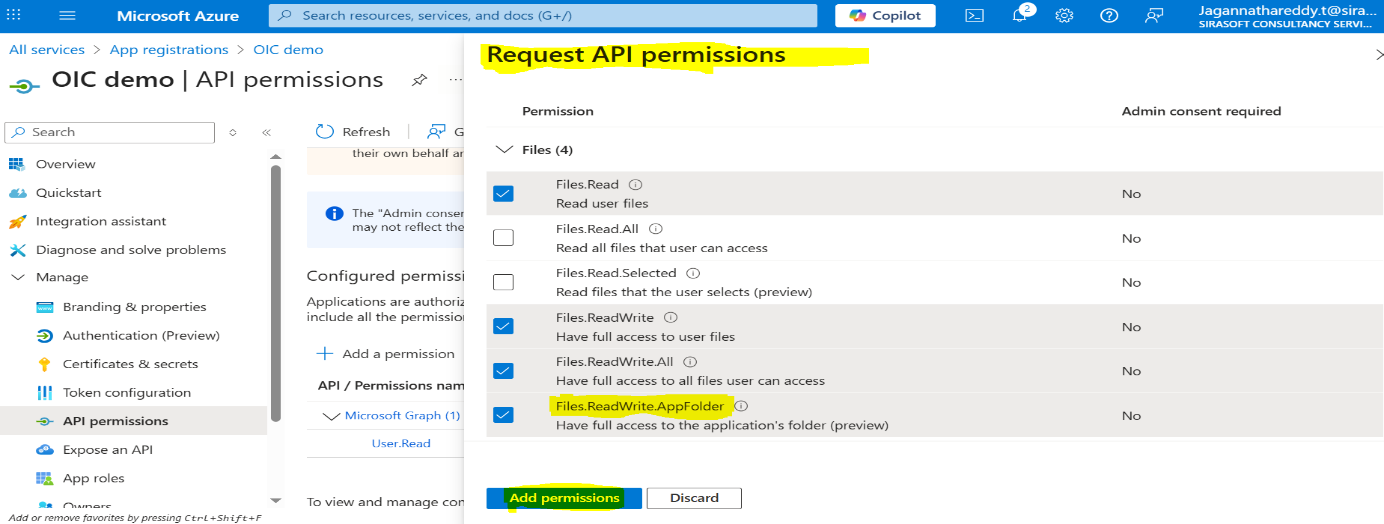The height and width of the screenshot is (524, 1384).
Task: Click the Refresh icon in toolbar
Action: pyautogui.click(x=325, y=131)
